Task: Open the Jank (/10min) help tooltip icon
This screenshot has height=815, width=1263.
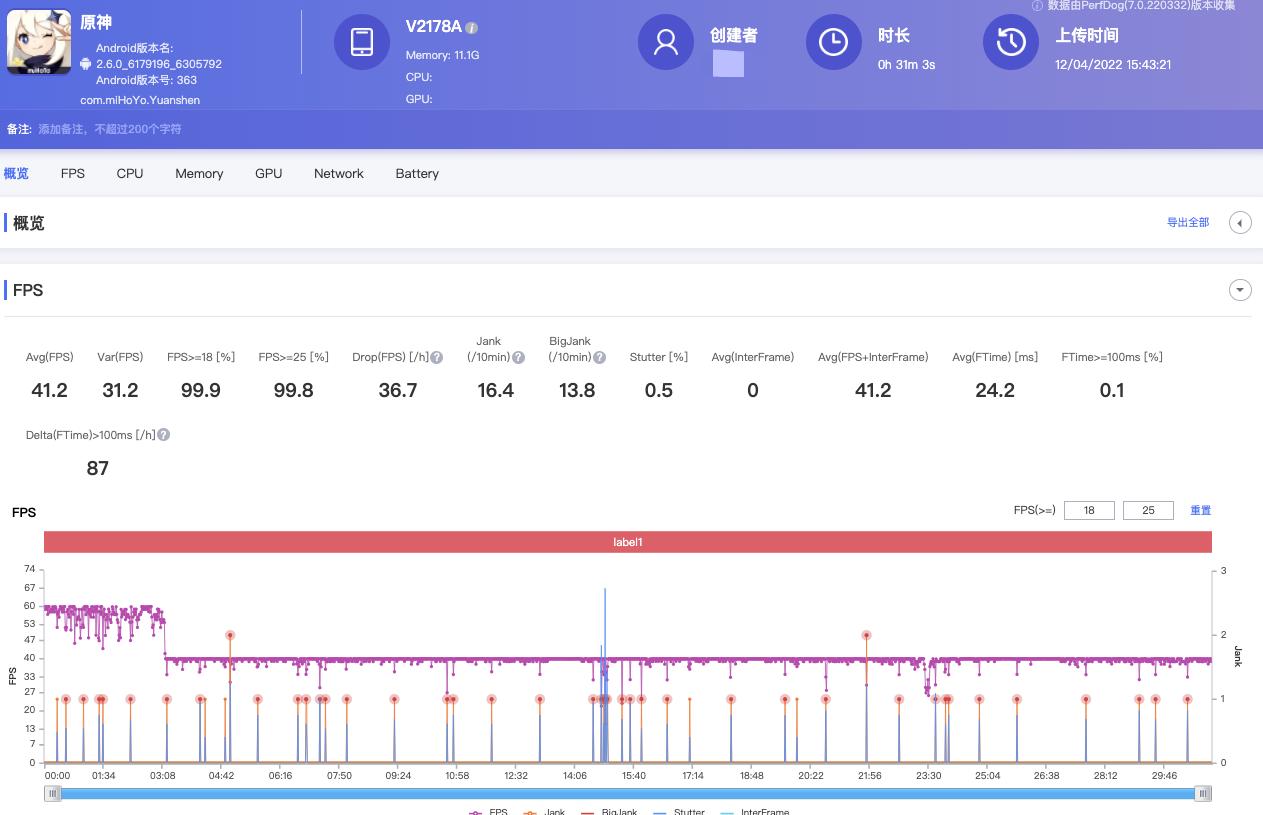Action: [x=518, y=356]
